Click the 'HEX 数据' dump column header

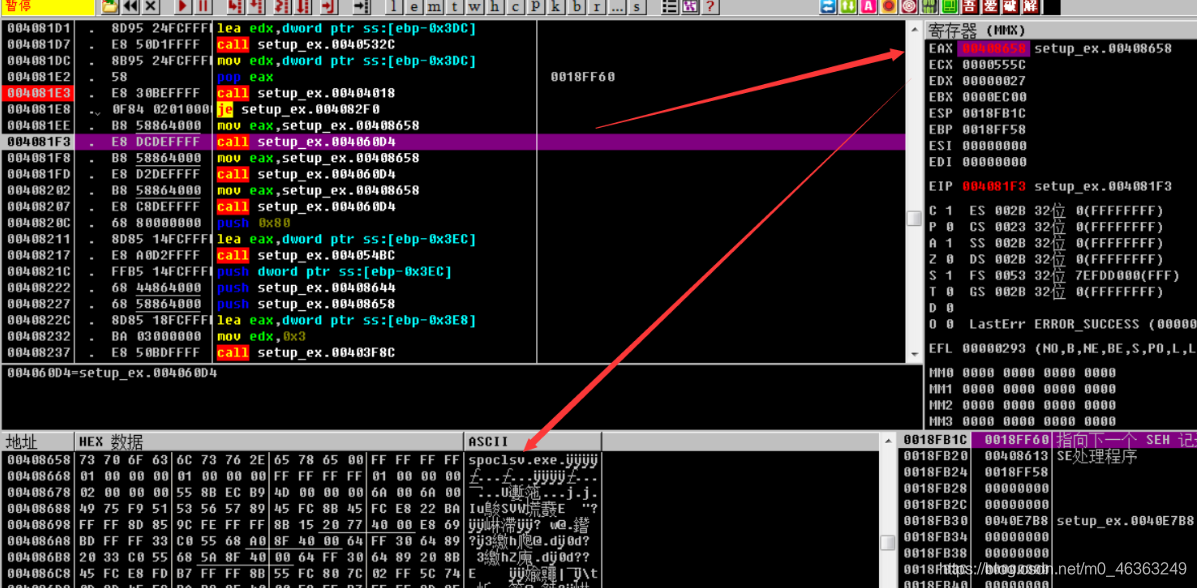(269, 441)
